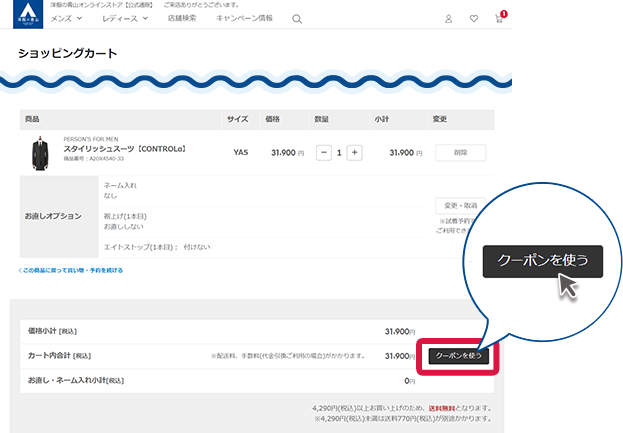
Task: Open 店舗検索 in the navigation
Action: pyautogui.click(x=182, y=19)
